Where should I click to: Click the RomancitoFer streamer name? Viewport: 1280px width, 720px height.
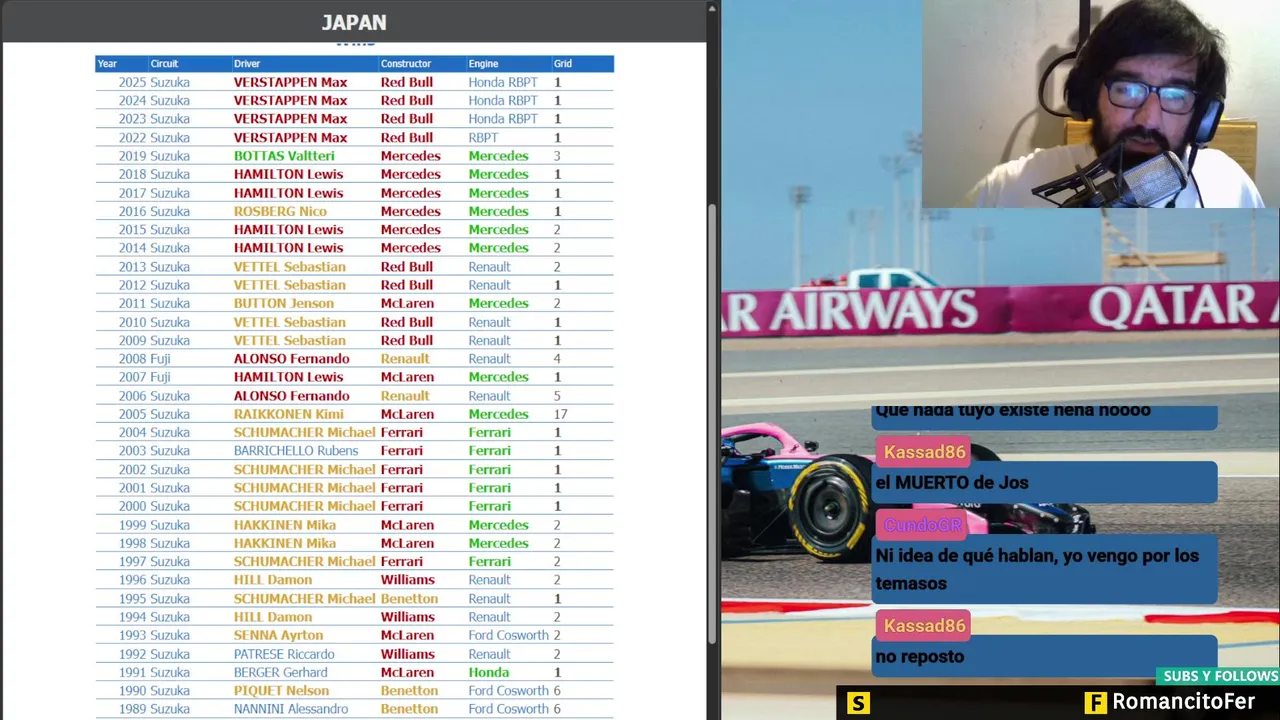pos(1183,702)
